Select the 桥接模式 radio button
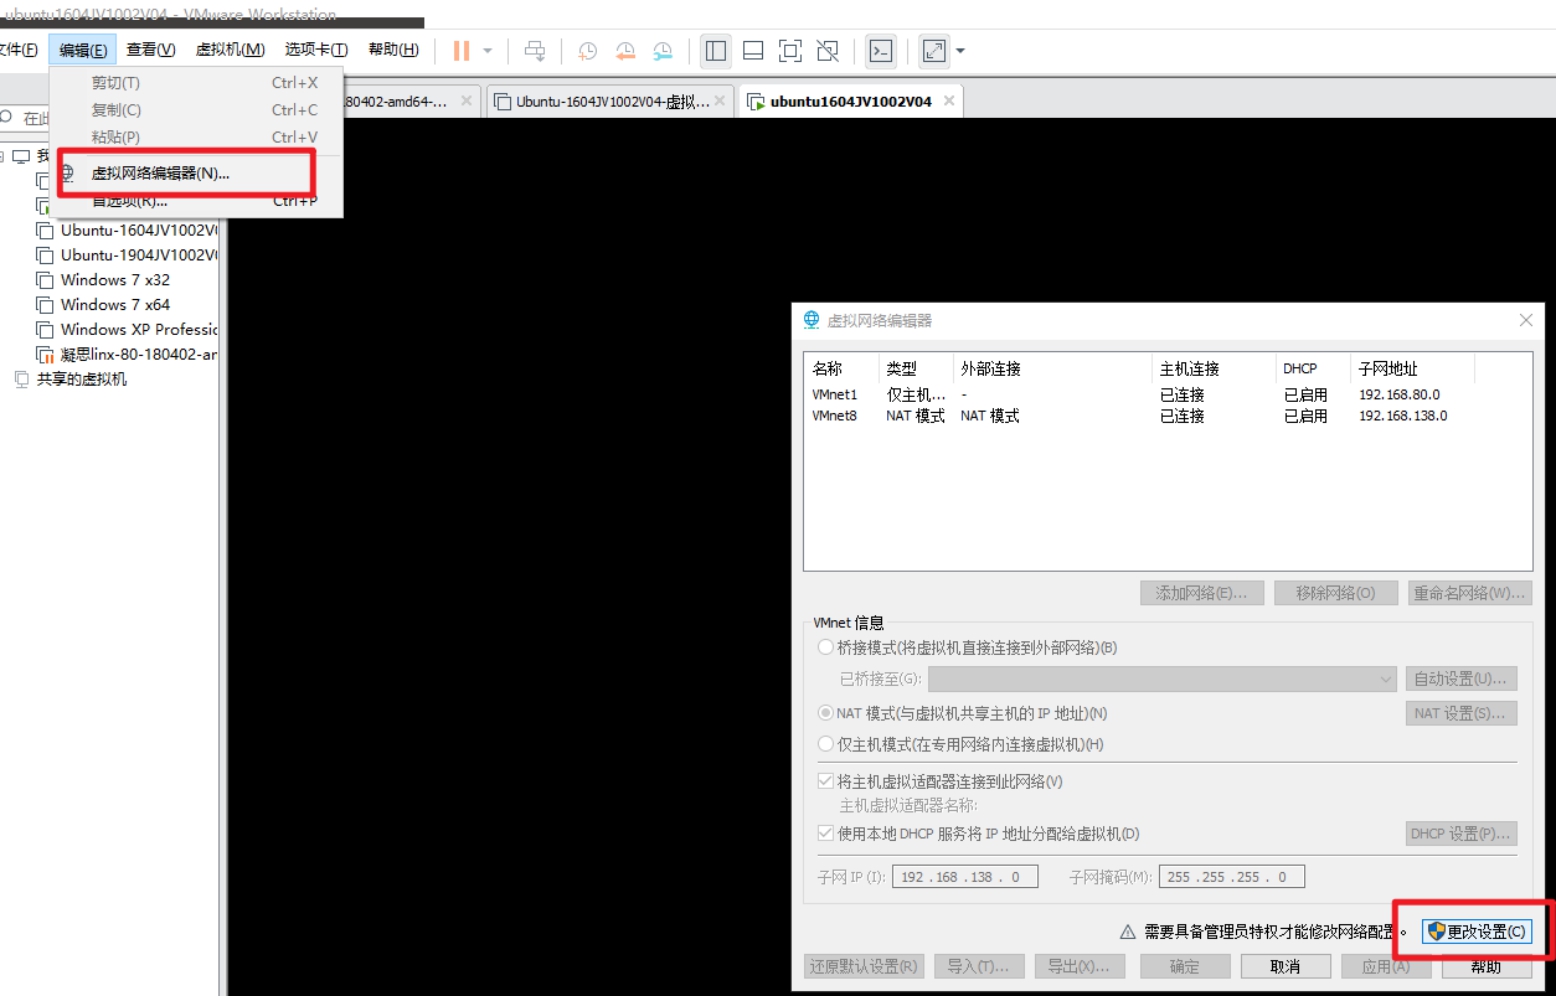Image resolution: width=1556 pixels, height=997 pixels. pos(826,647)
